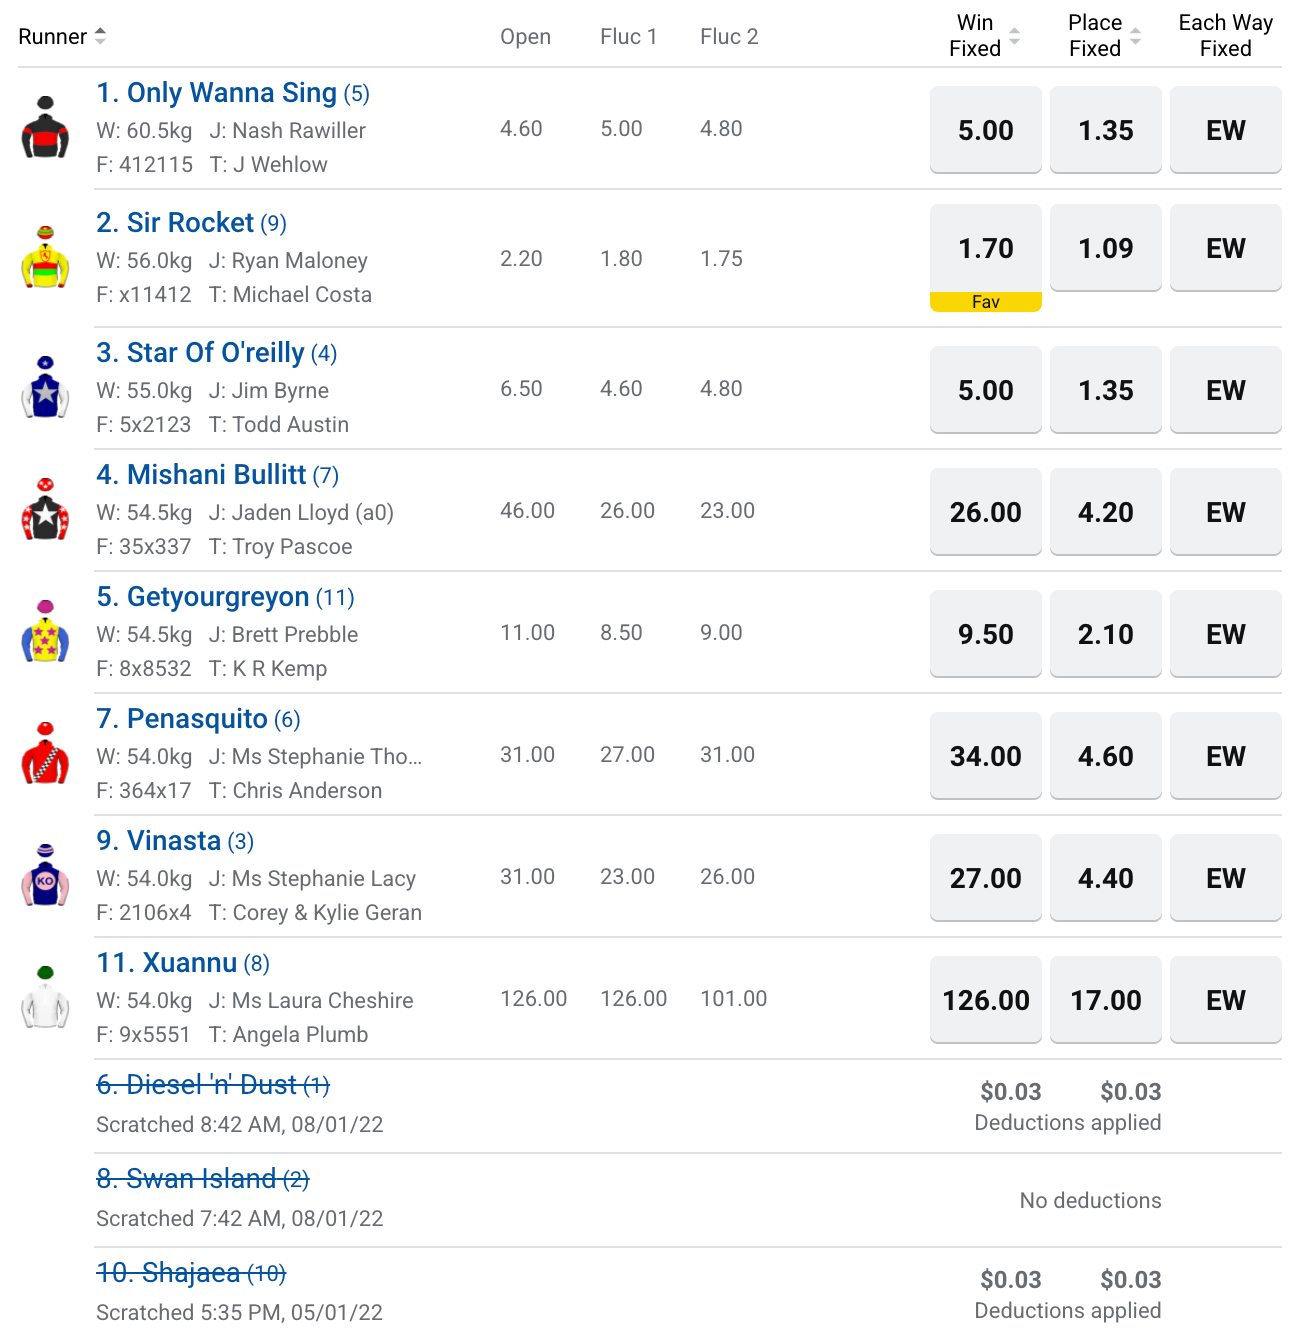Sort by Win Fixed column arrows
This screenshot has width=1298, height=1338.
[1014, 37]
